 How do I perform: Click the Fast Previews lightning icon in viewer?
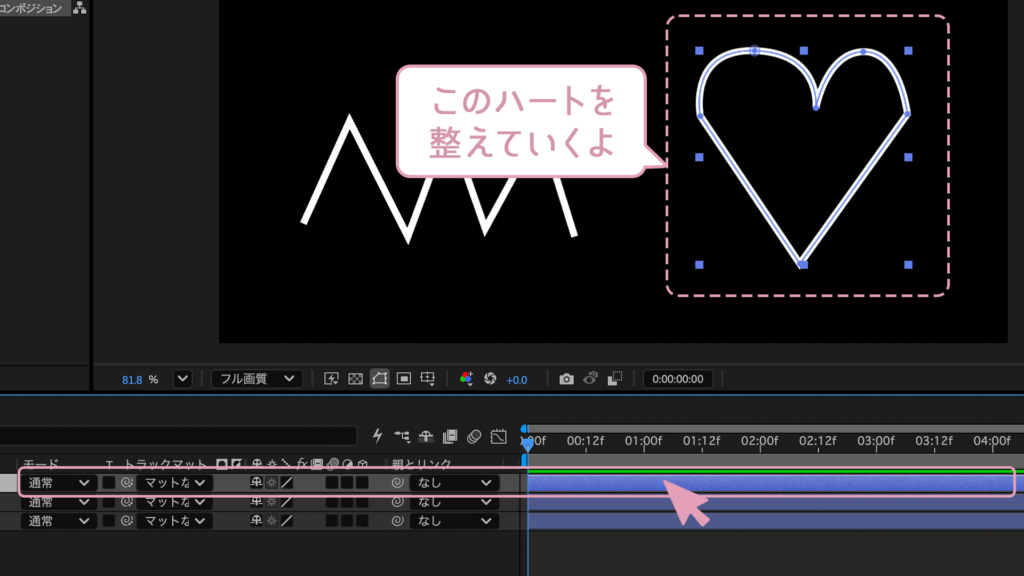pos(331,379)
